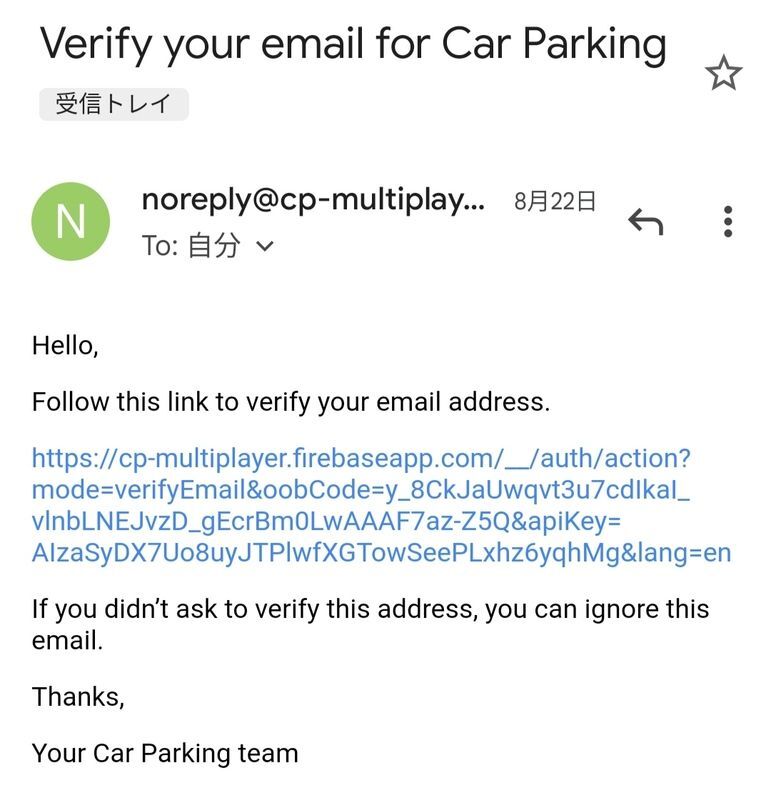Click the link line starting with vlnbLNEJvzD

[328, 521]
